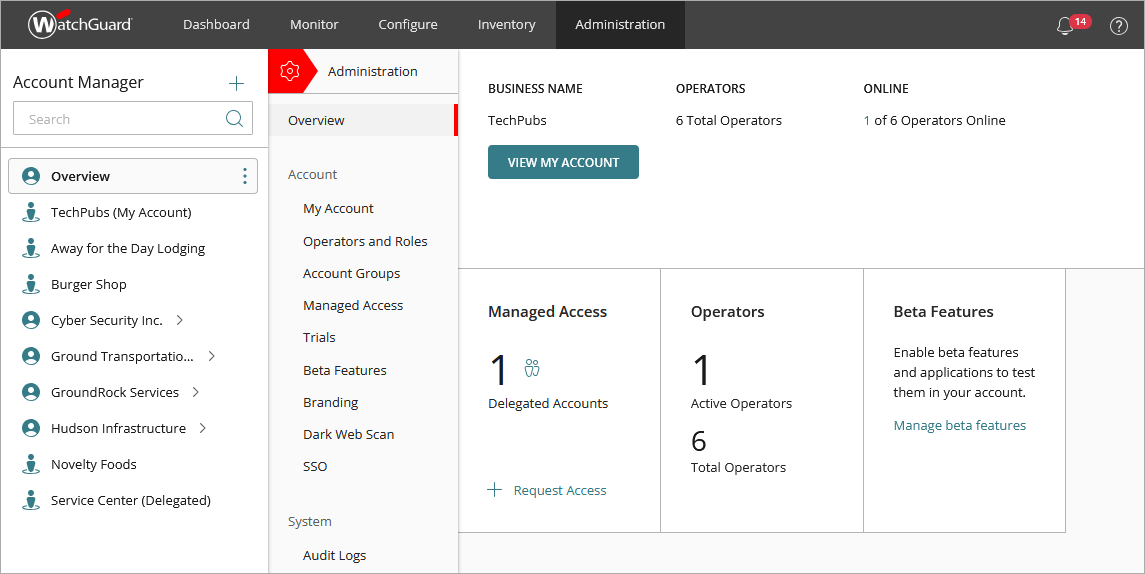Click the 'Active Operators' label
The height and width of the screenshot is (574, 1145).
pos(741,403)
